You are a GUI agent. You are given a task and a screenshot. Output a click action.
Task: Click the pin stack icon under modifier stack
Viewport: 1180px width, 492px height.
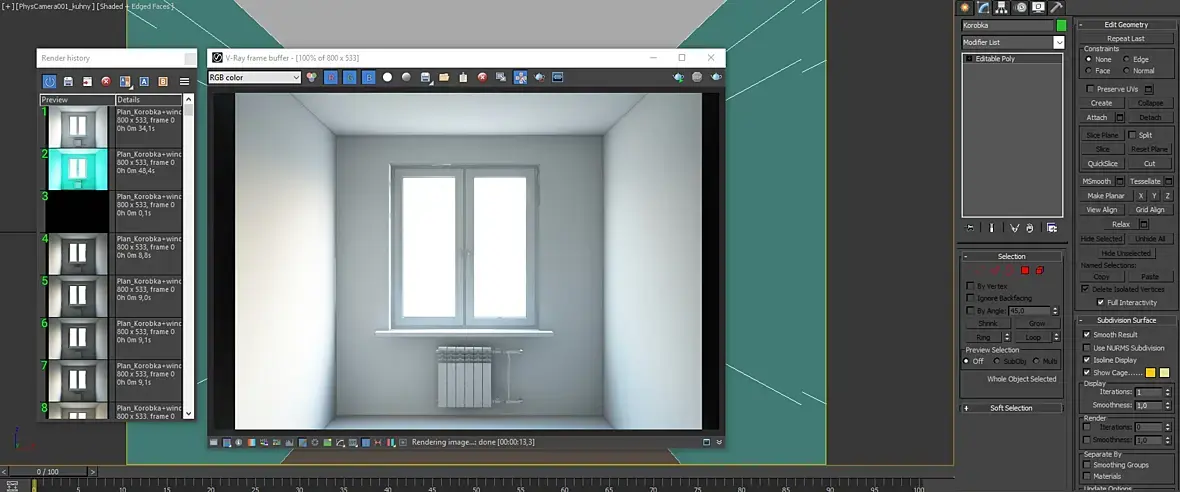(970, 228)
